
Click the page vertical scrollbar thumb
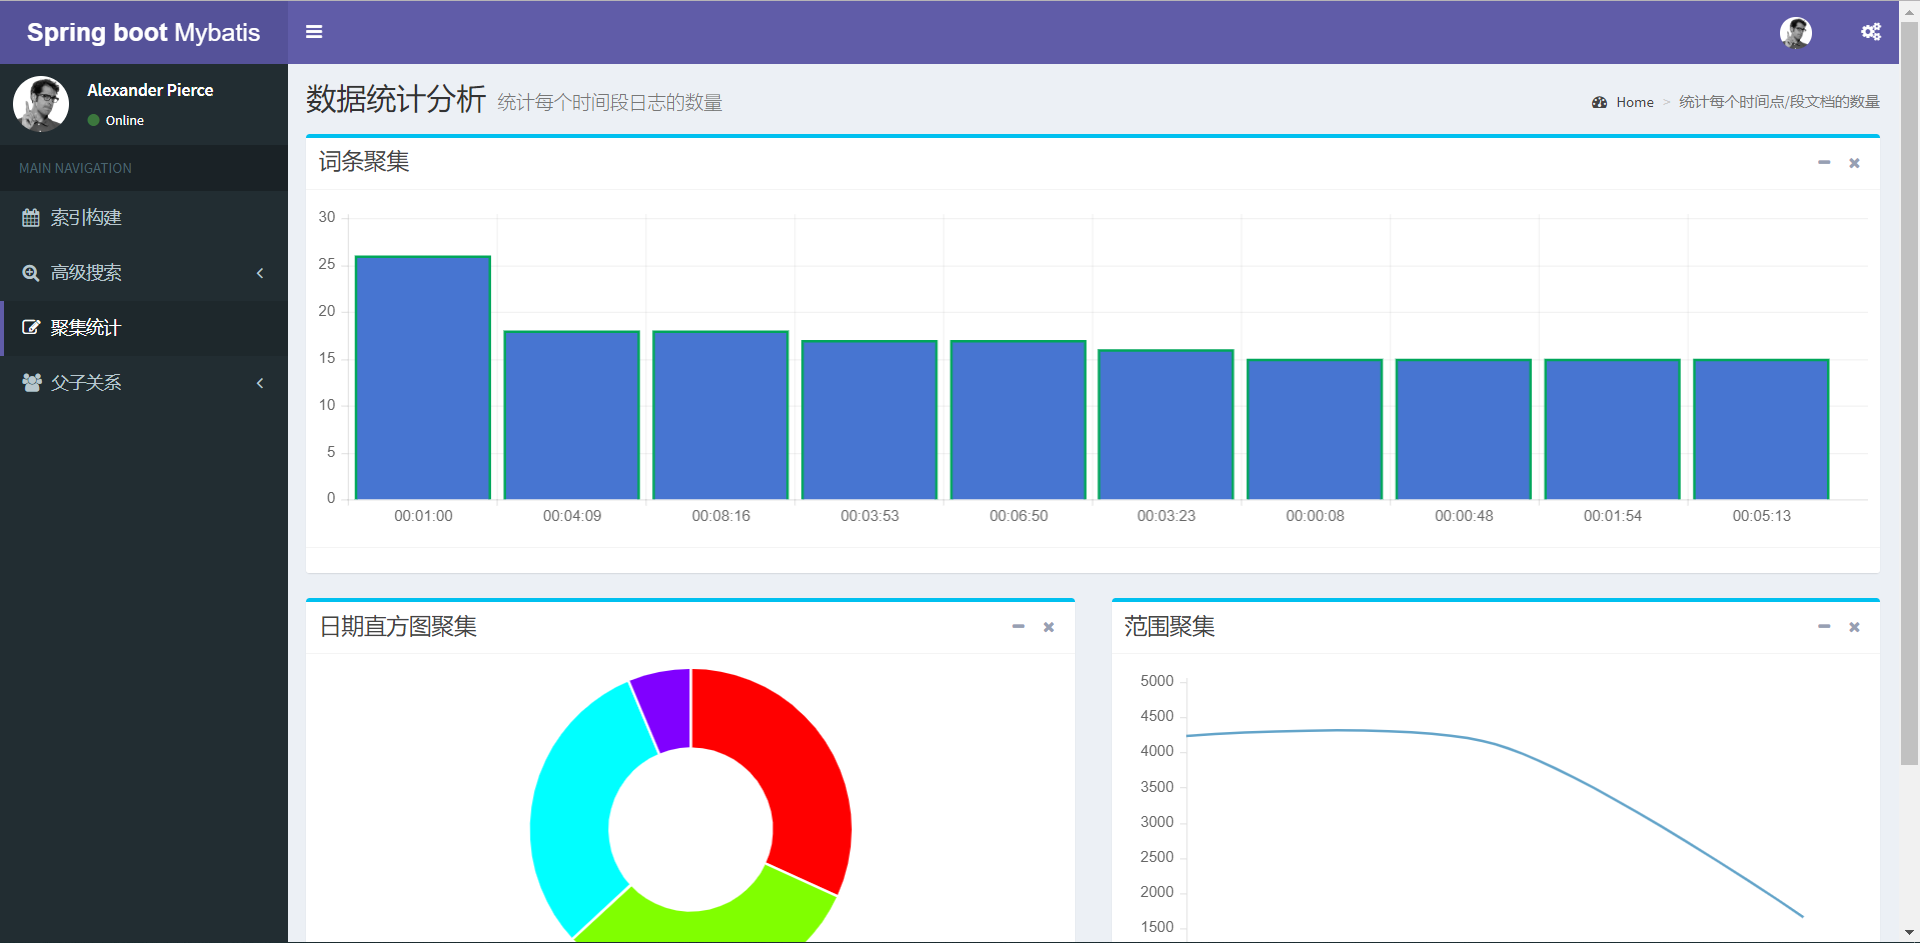tap(1909, 394)
